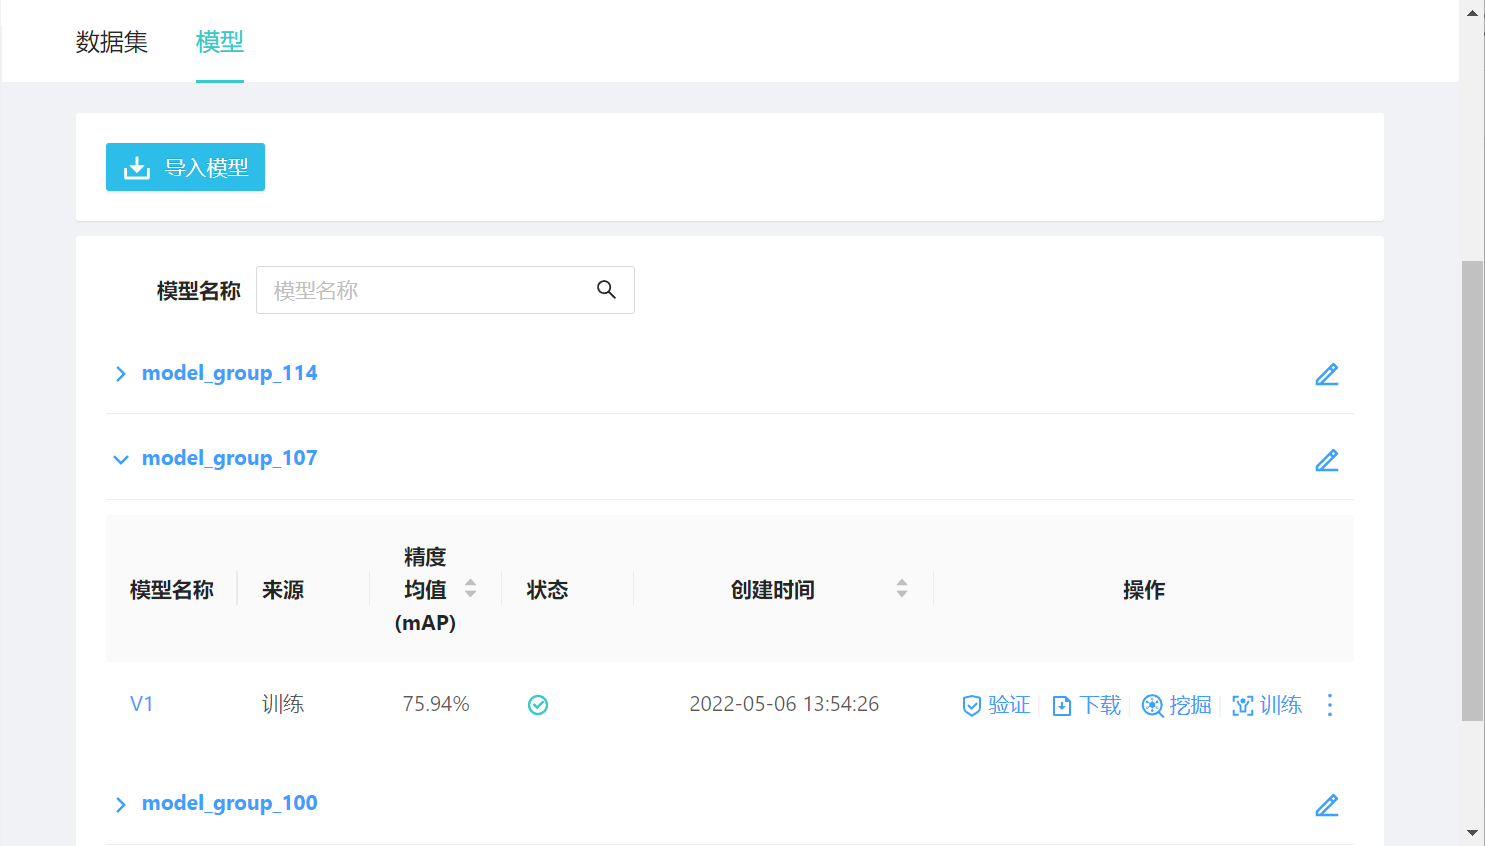This screenshot has width=1485, height=846.
Task: Start 挖掘 mining with model V1
Action: (x=1177, y=705)
